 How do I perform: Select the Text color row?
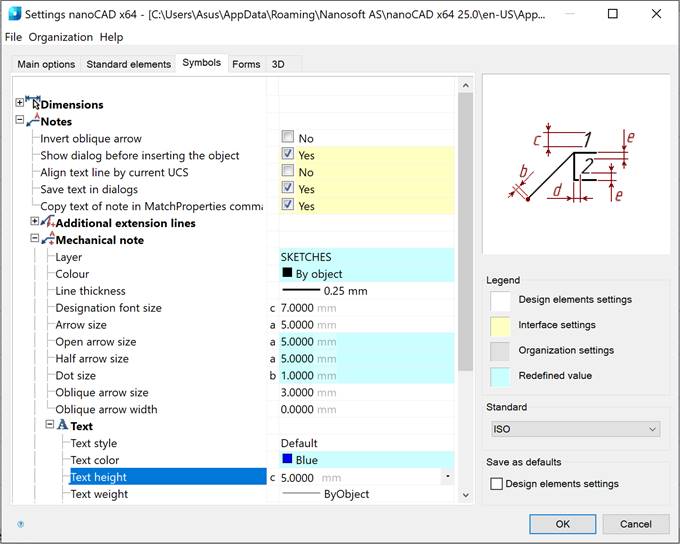[95, 460]
